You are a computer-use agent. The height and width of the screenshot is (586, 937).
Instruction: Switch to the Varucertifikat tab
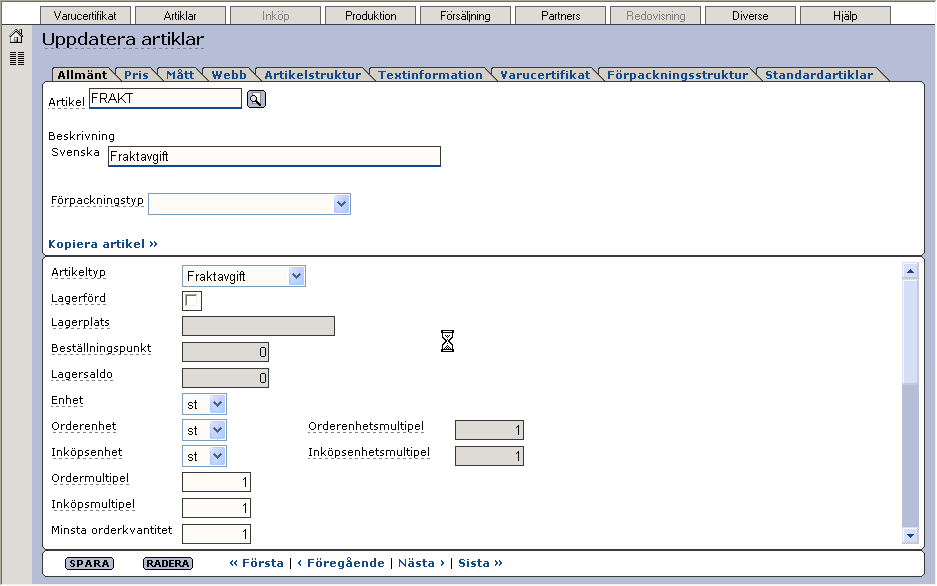click(x=545, y=75)
